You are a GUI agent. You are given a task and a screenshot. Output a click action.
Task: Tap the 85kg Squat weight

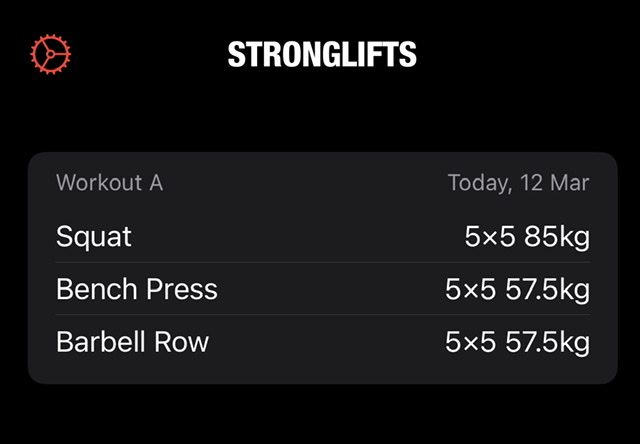point(555,237)
